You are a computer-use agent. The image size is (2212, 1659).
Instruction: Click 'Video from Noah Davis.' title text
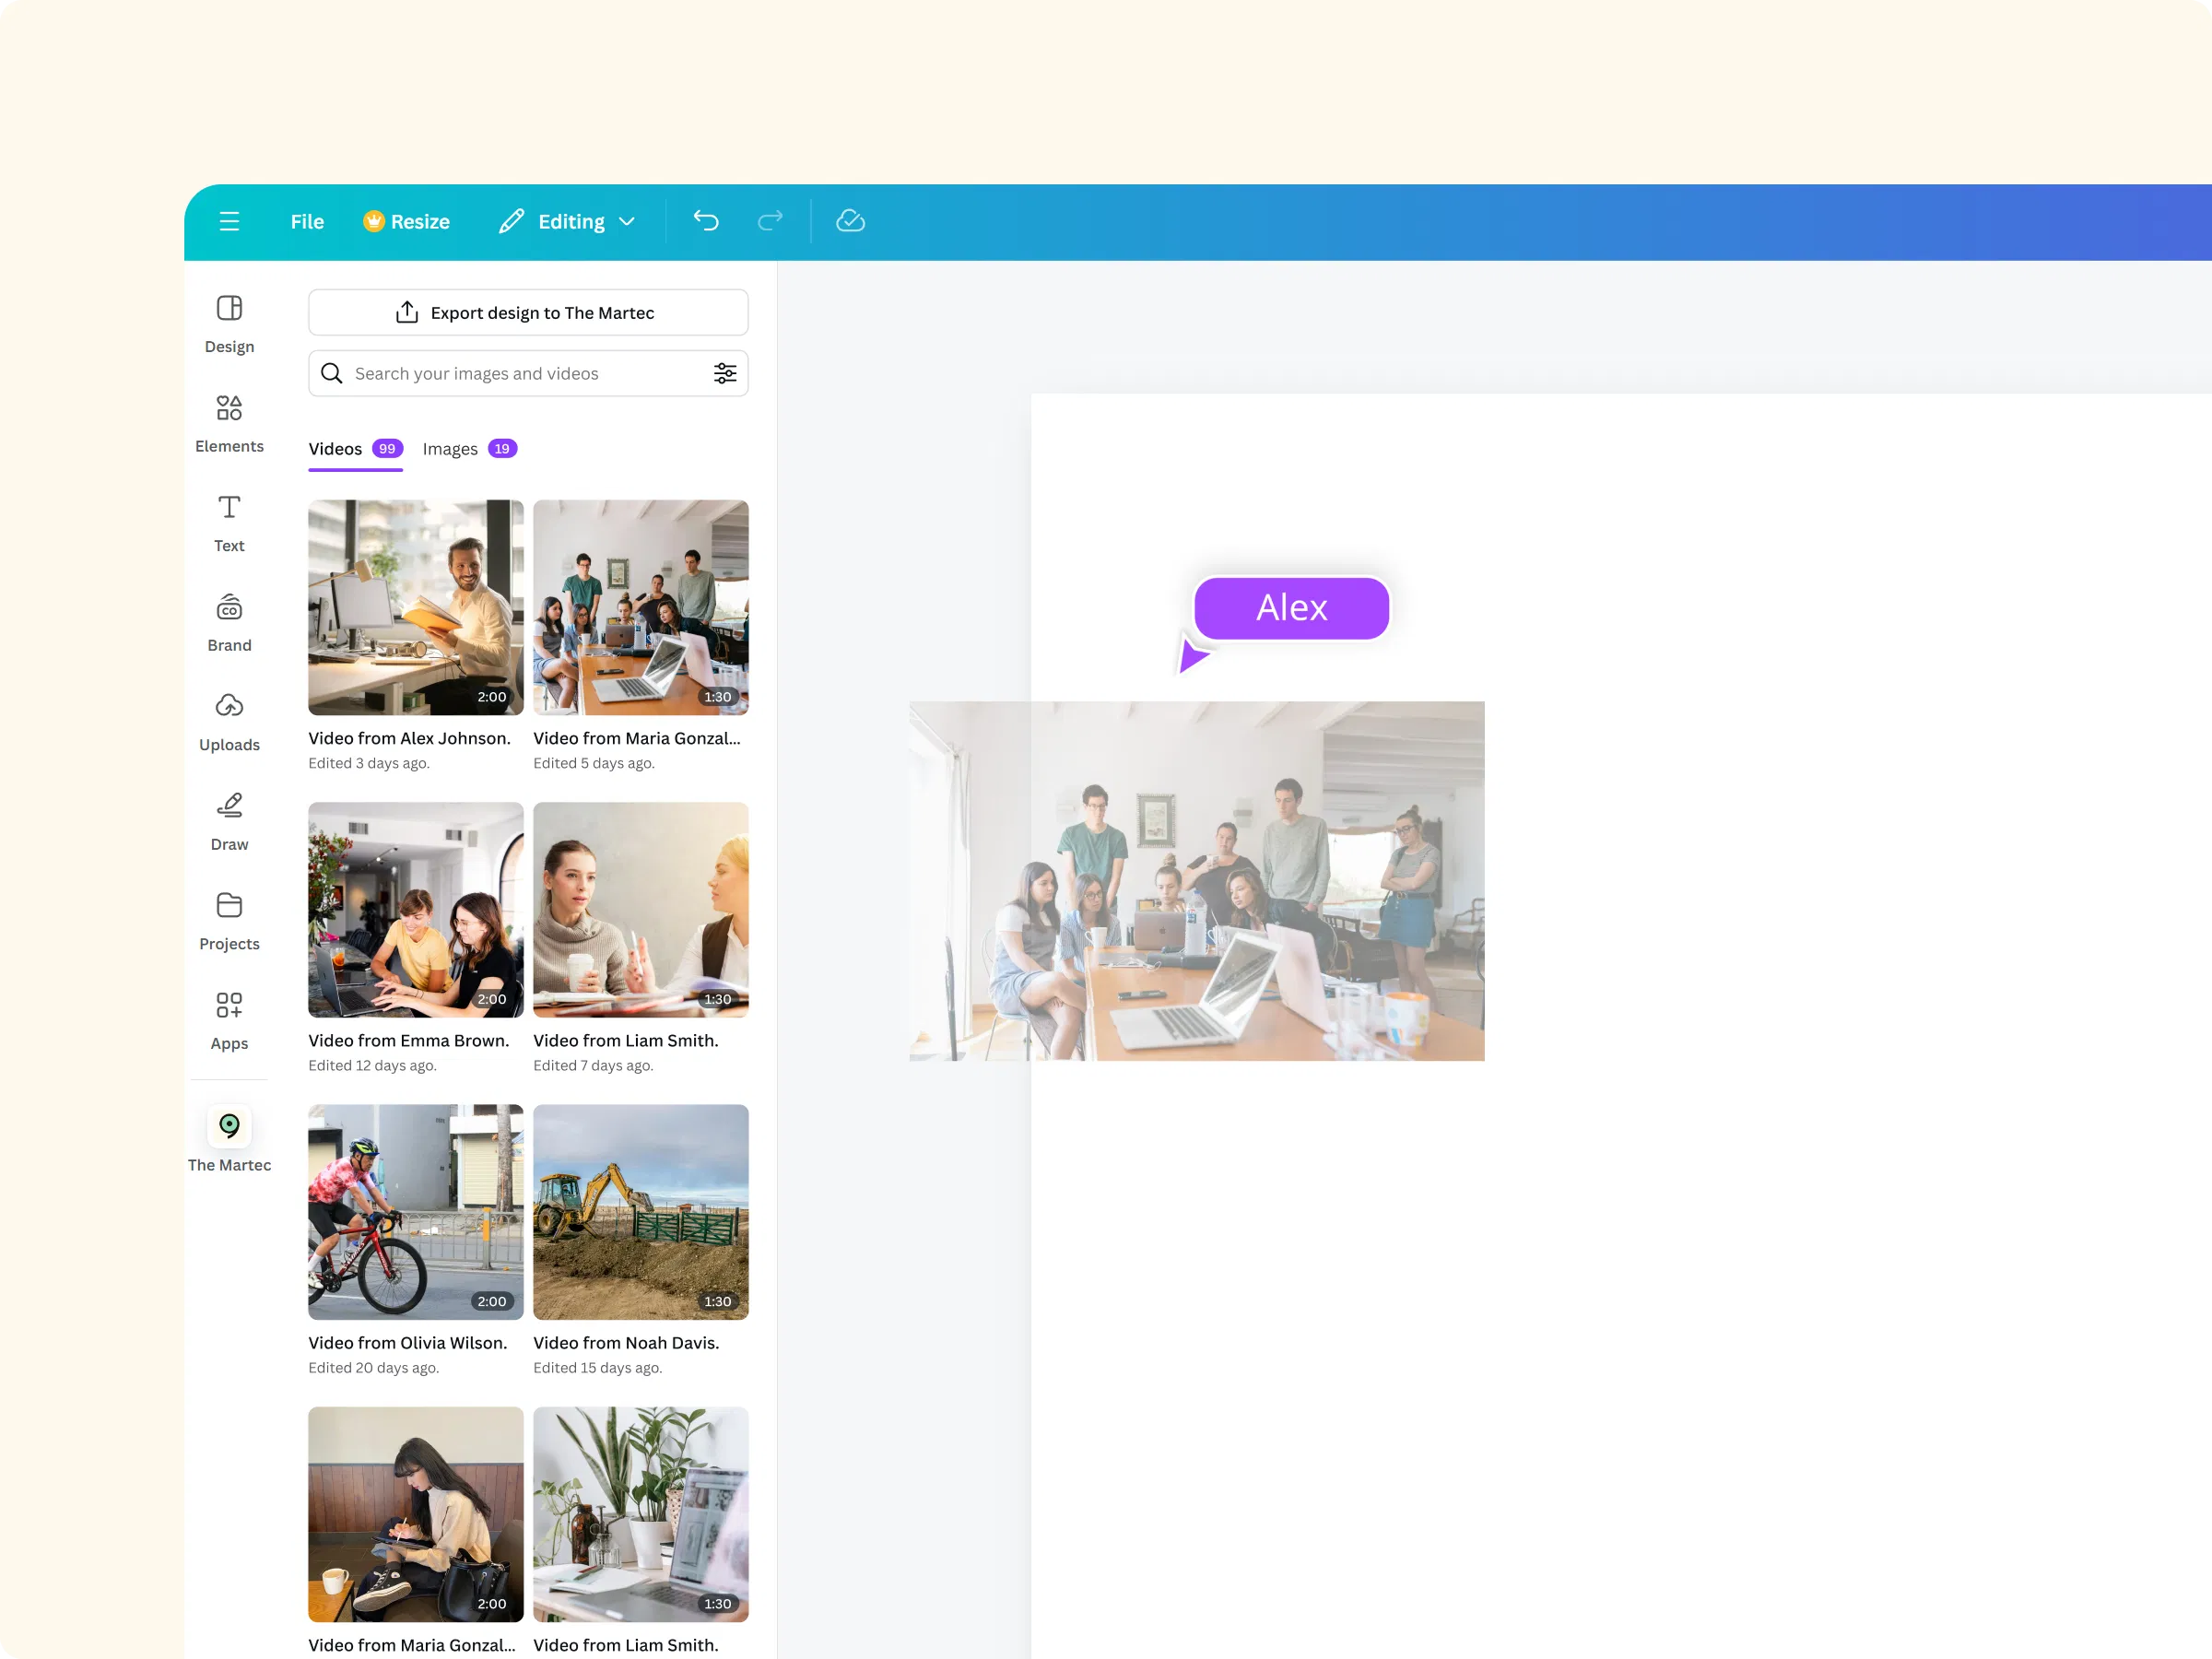(x=626, y=1343)
